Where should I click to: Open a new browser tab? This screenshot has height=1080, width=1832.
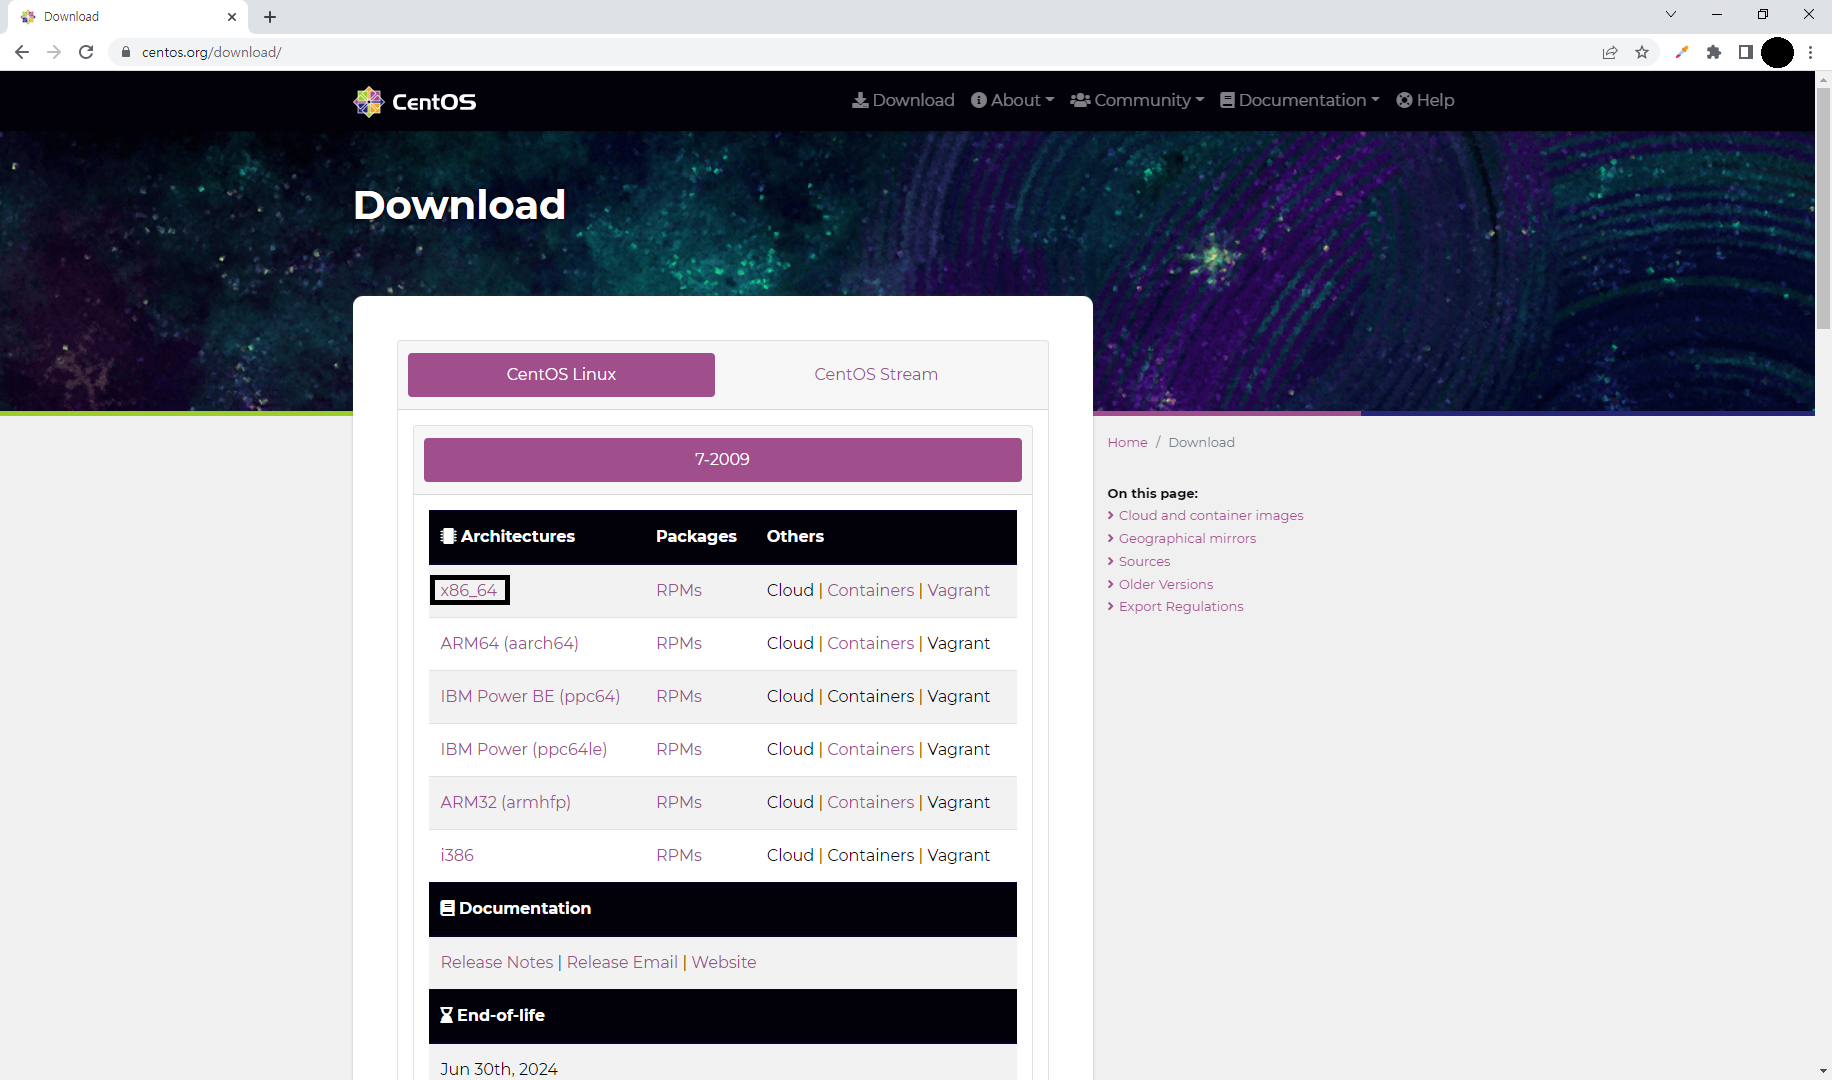[270, 17]
